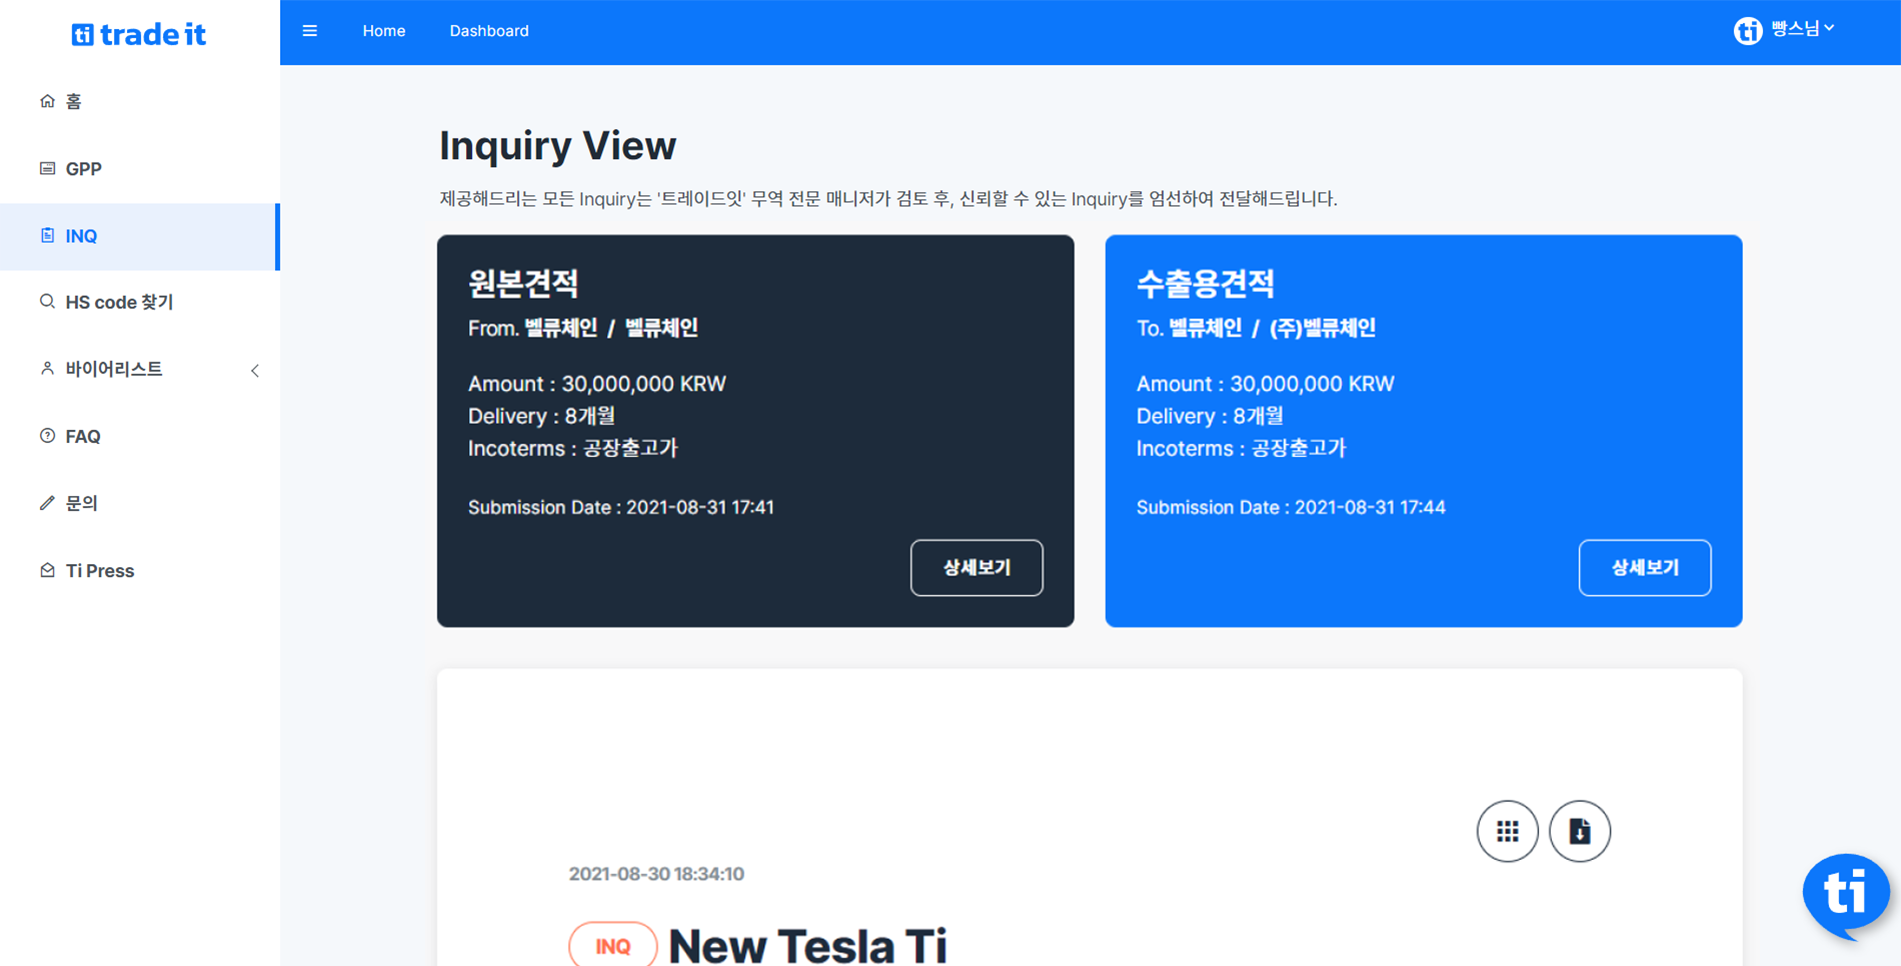This screenshot has width=1901, height=966.
Task: Open Dashboard in the top navigation
Action: [x=489, y=31]
